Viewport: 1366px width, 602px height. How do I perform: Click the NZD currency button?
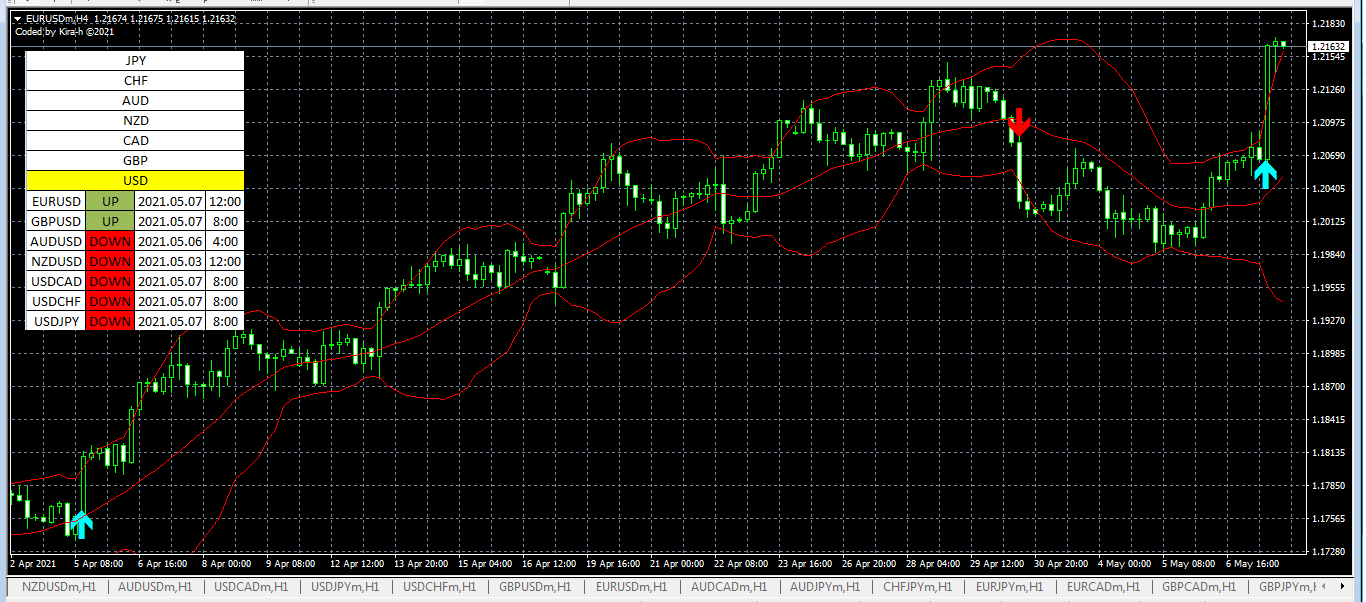click(x=135, y=121)
